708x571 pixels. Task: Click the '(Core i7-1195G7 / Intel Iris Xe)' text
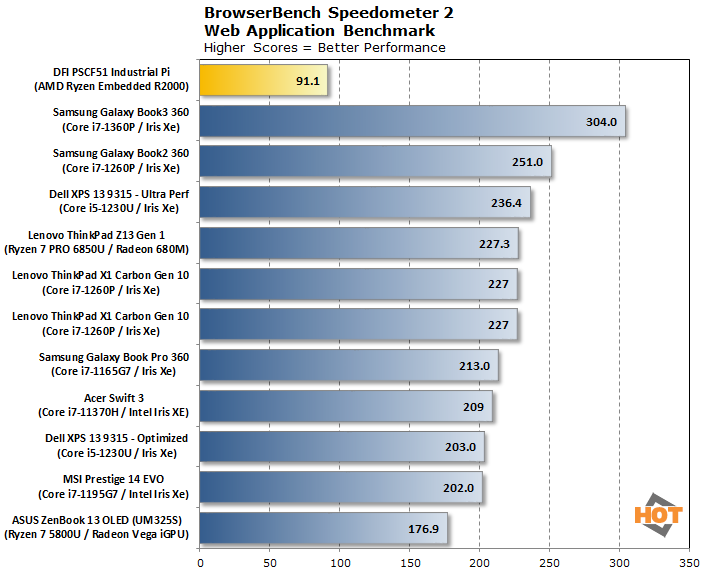pos(113,495)
